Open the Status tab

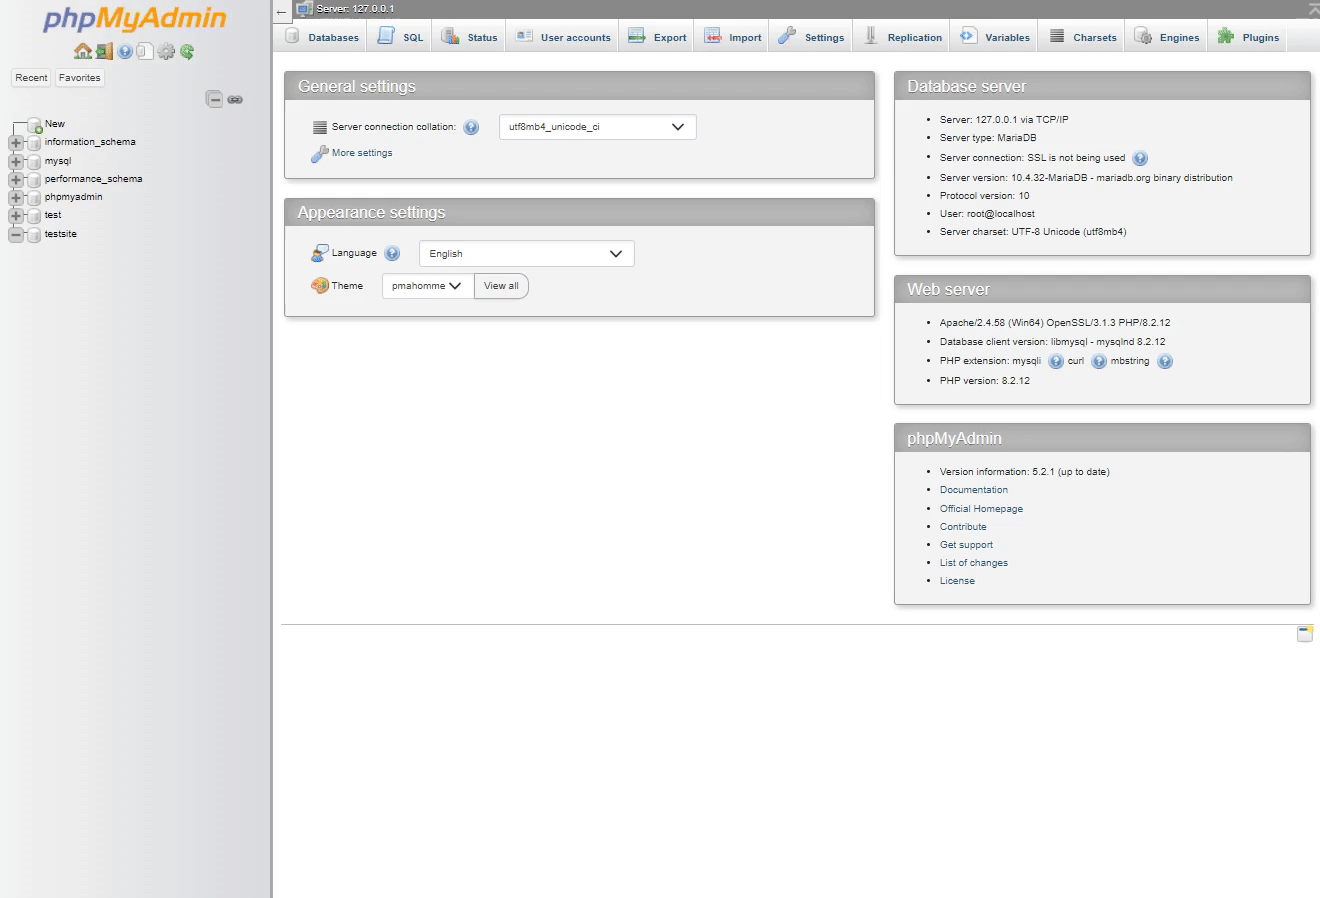pyautogui.click(x=470, y=37)
